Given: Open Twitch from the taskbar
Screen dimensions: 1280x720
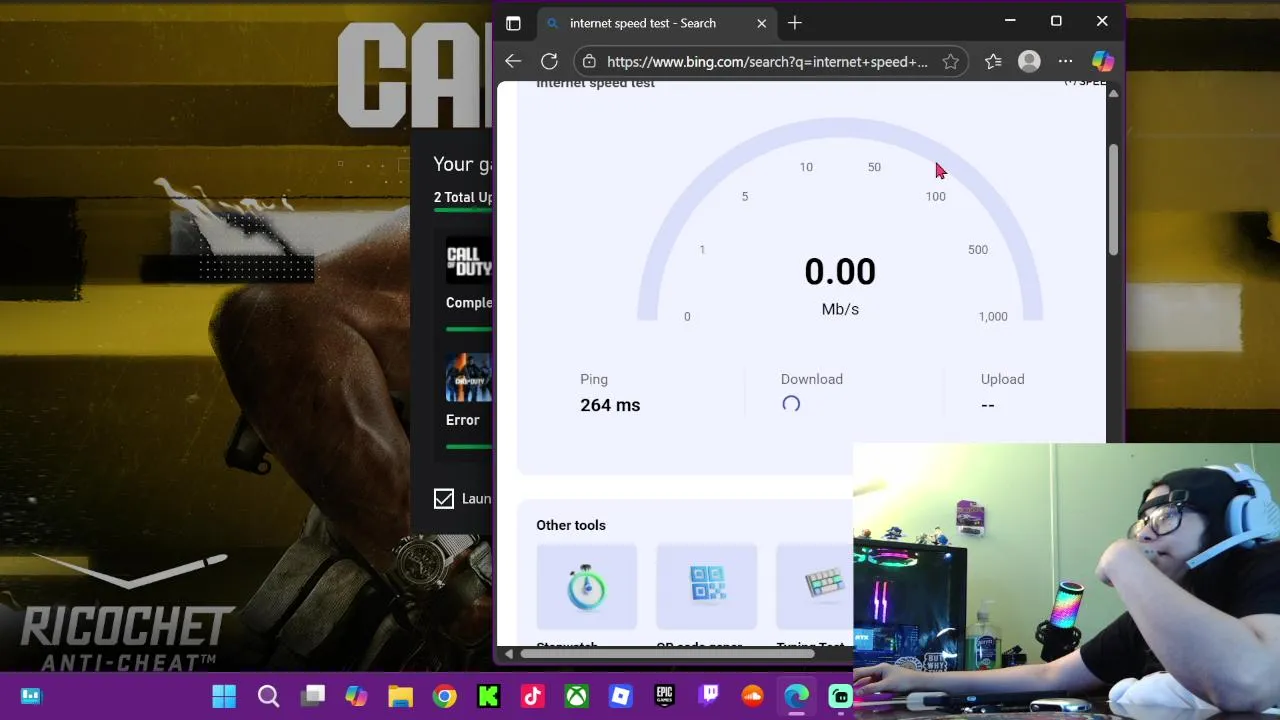Looking at the screenshot, I should pyautogui.click(x=708, y=696).
